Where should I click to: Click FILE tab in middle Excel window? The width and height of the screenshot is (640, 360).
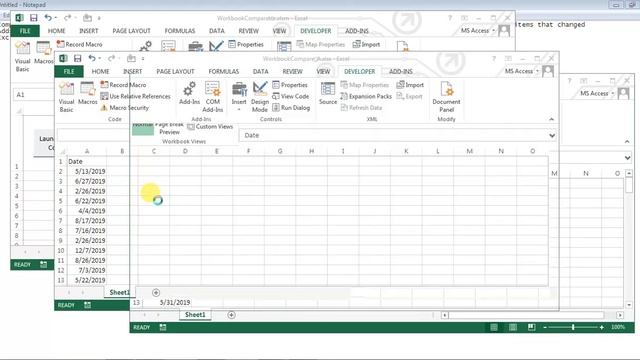(69, 71)
